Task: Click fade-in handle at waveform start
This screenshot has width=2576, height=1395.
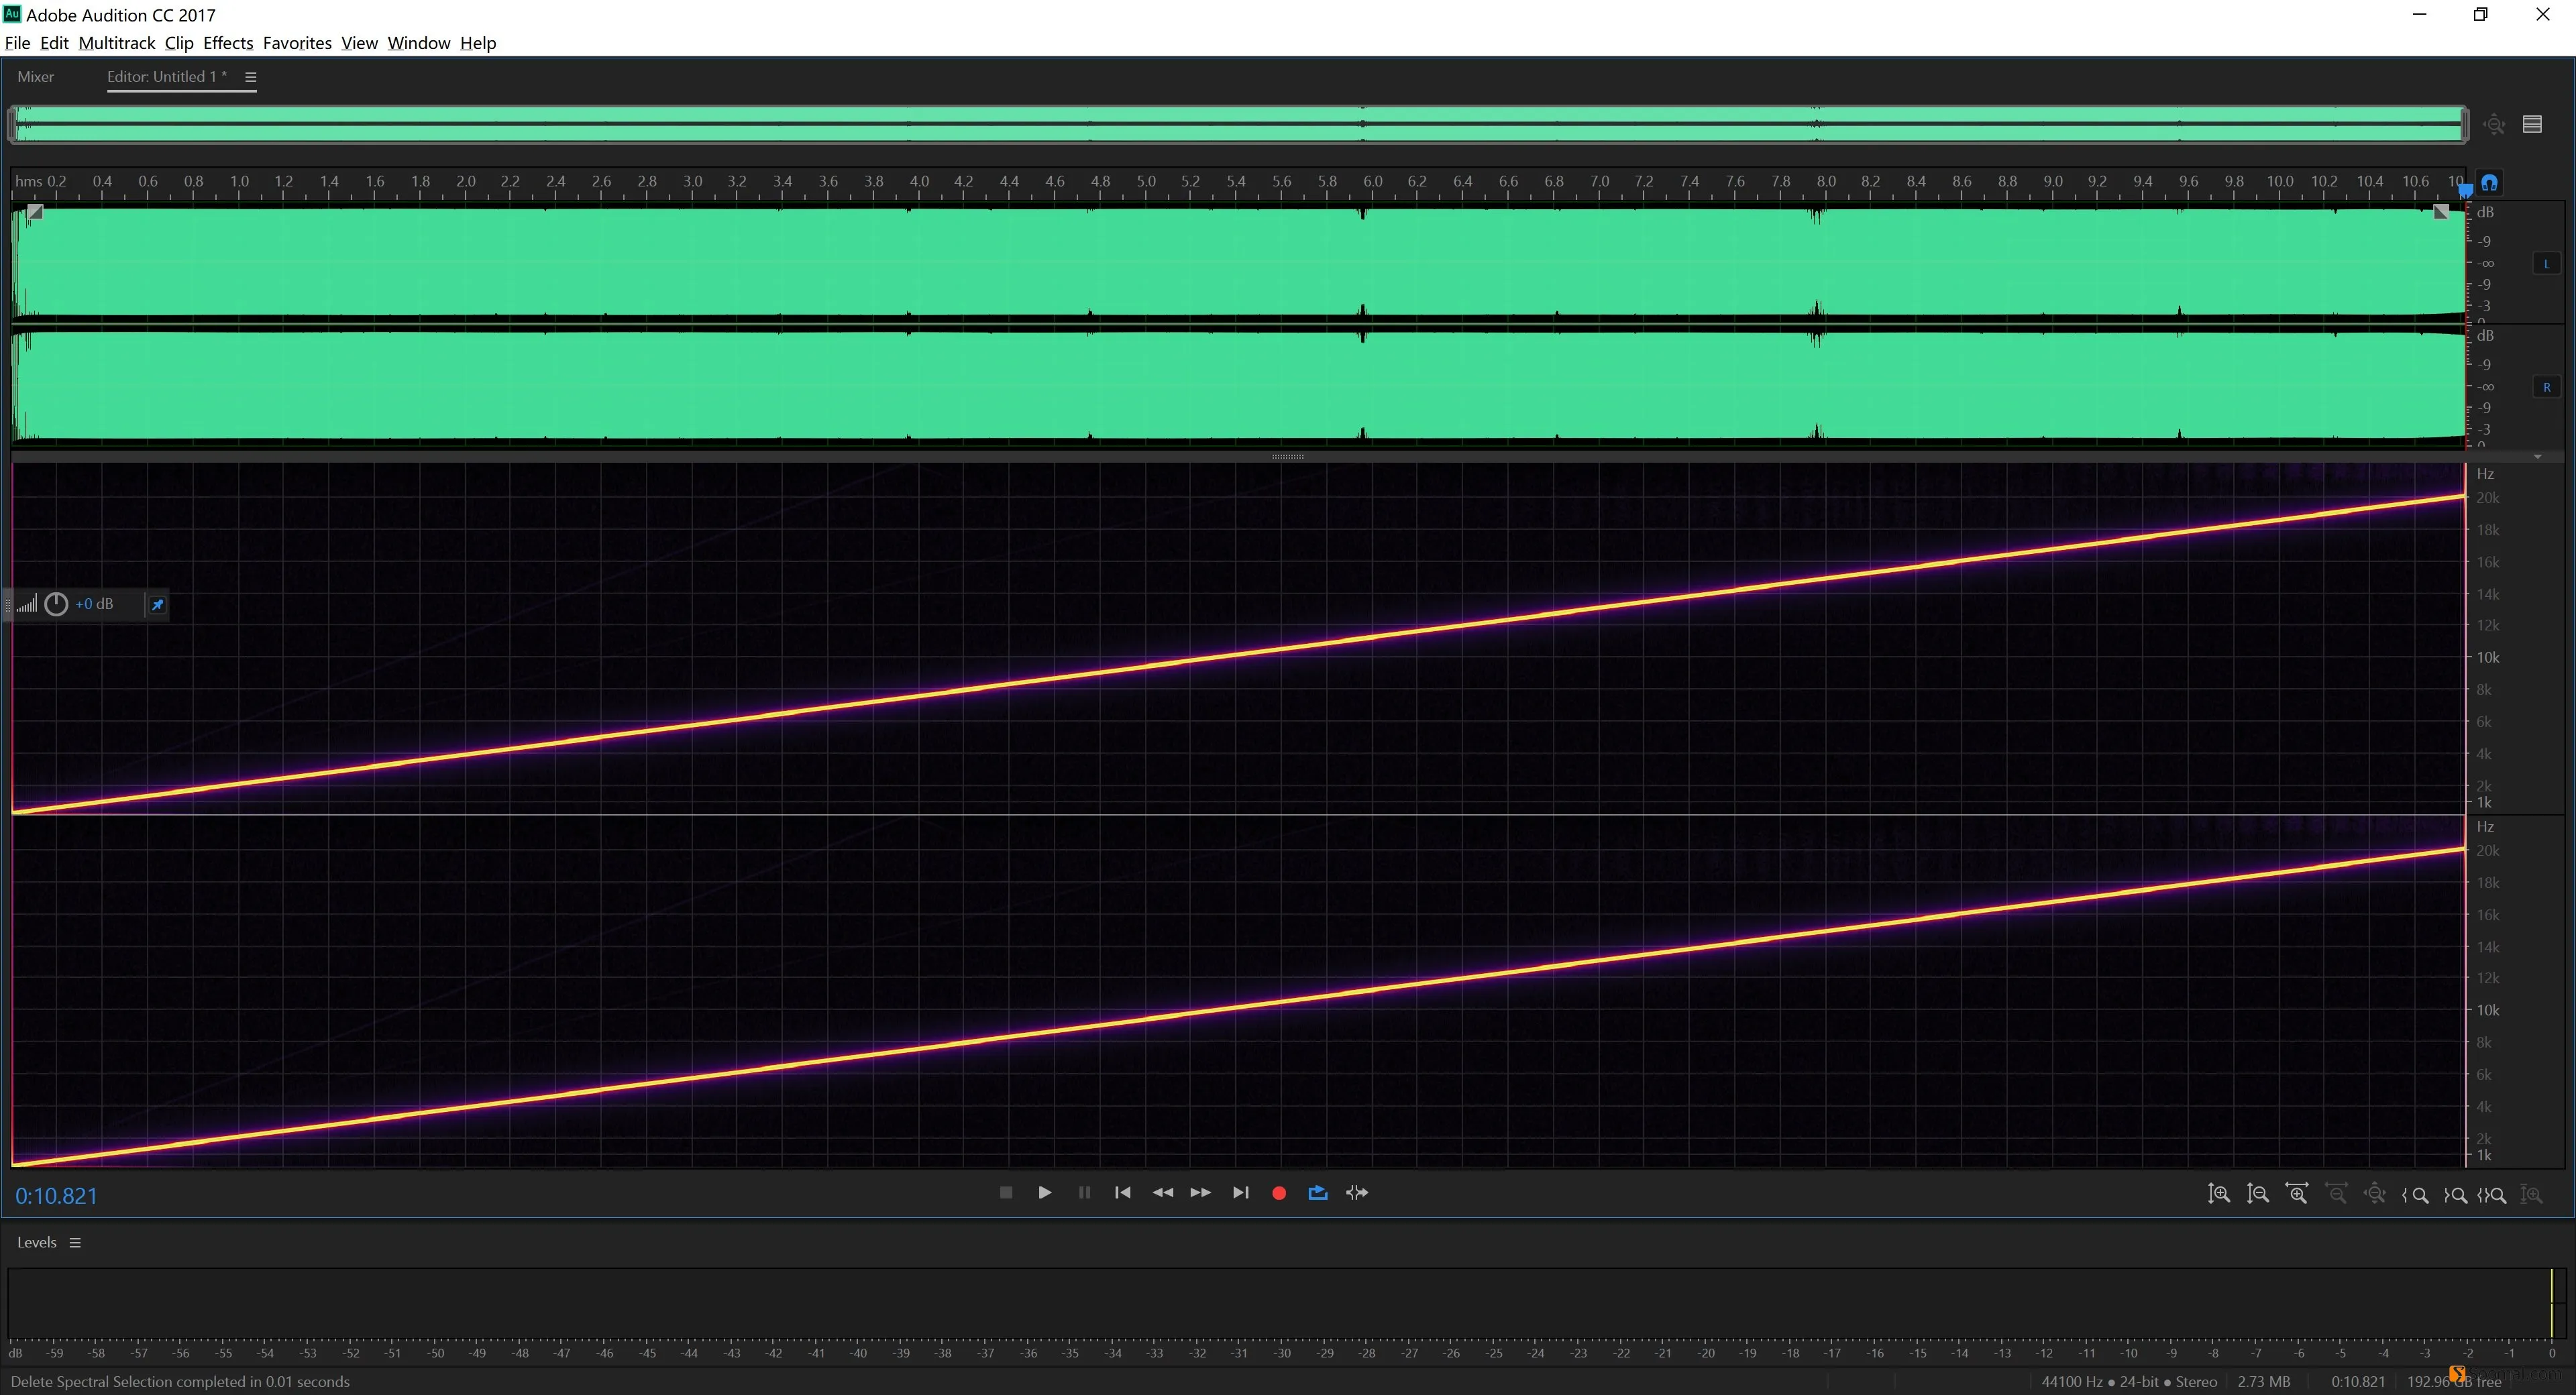Action: point(35,212)
